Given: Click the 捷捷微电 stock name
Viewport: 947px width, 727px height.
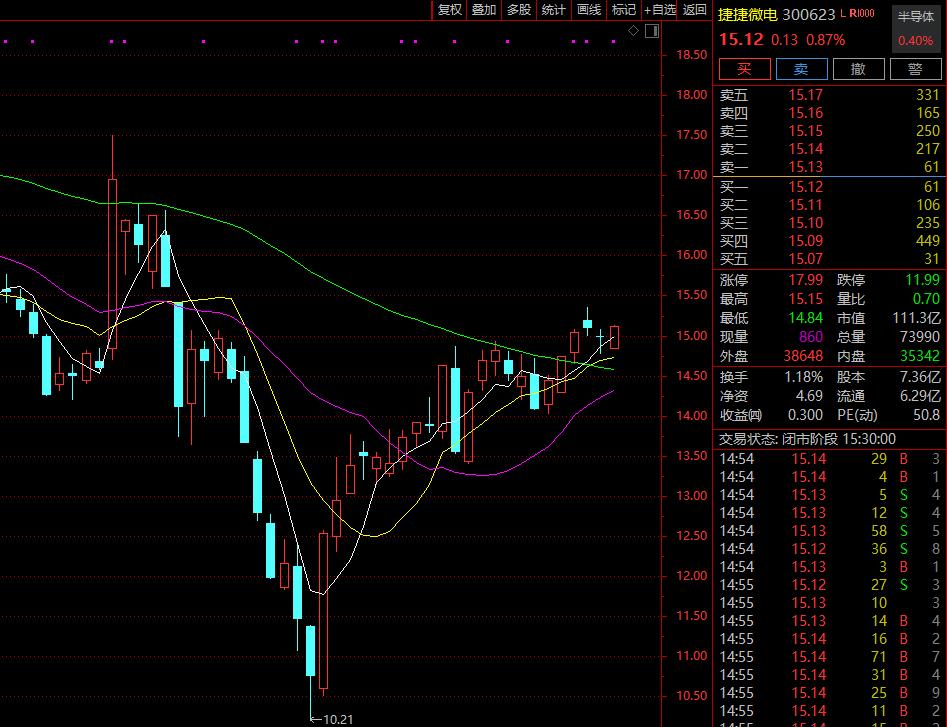Looking at the screenshot, I should [748, 14].
